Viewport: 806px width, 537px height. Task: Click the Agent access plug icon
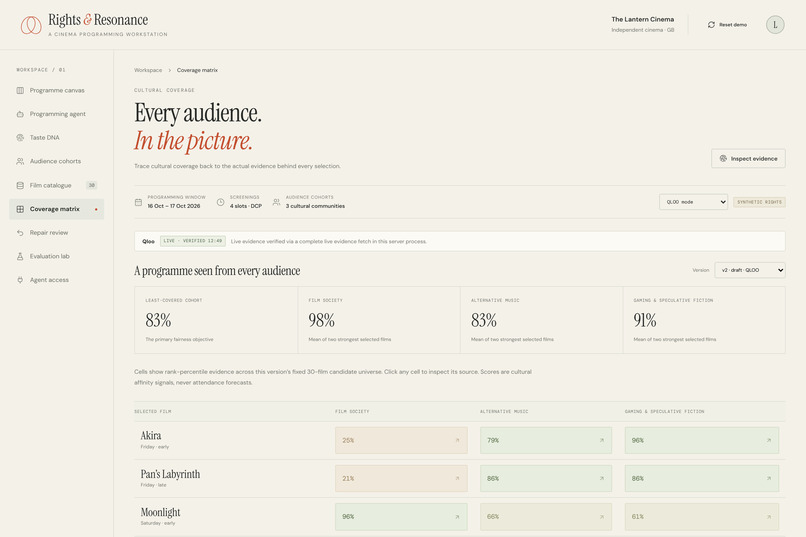[x=20, y=280]
